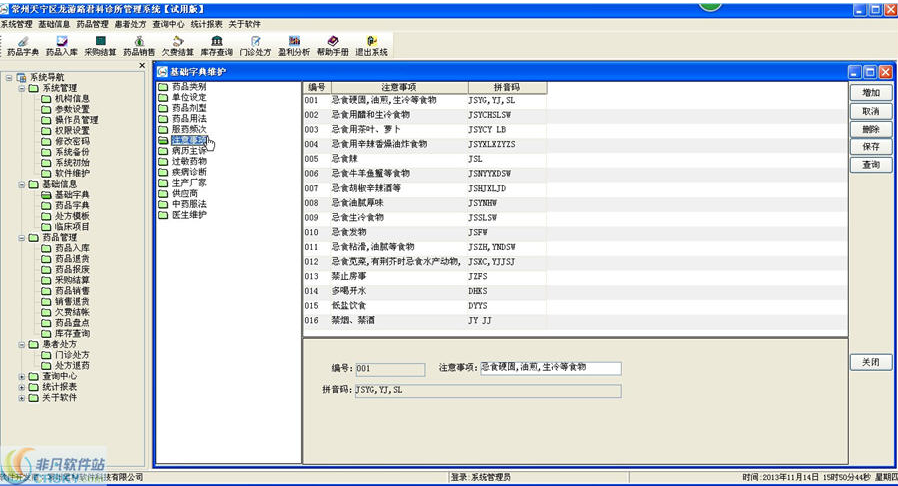Collapse the 系统导航 root node
This screenshot has width=898, height=486.
(x=9, y=77)
